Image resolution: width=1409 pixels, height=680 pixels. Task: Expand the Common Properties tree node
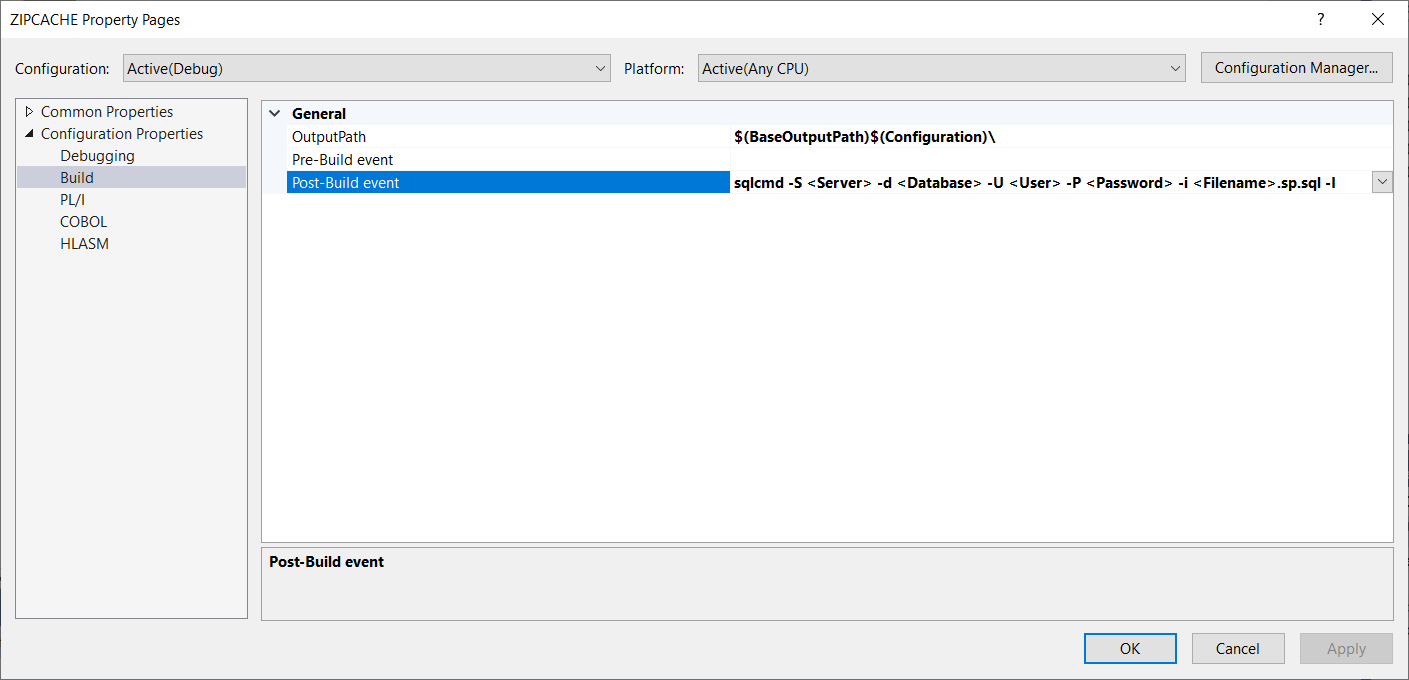tap(28, 111)
